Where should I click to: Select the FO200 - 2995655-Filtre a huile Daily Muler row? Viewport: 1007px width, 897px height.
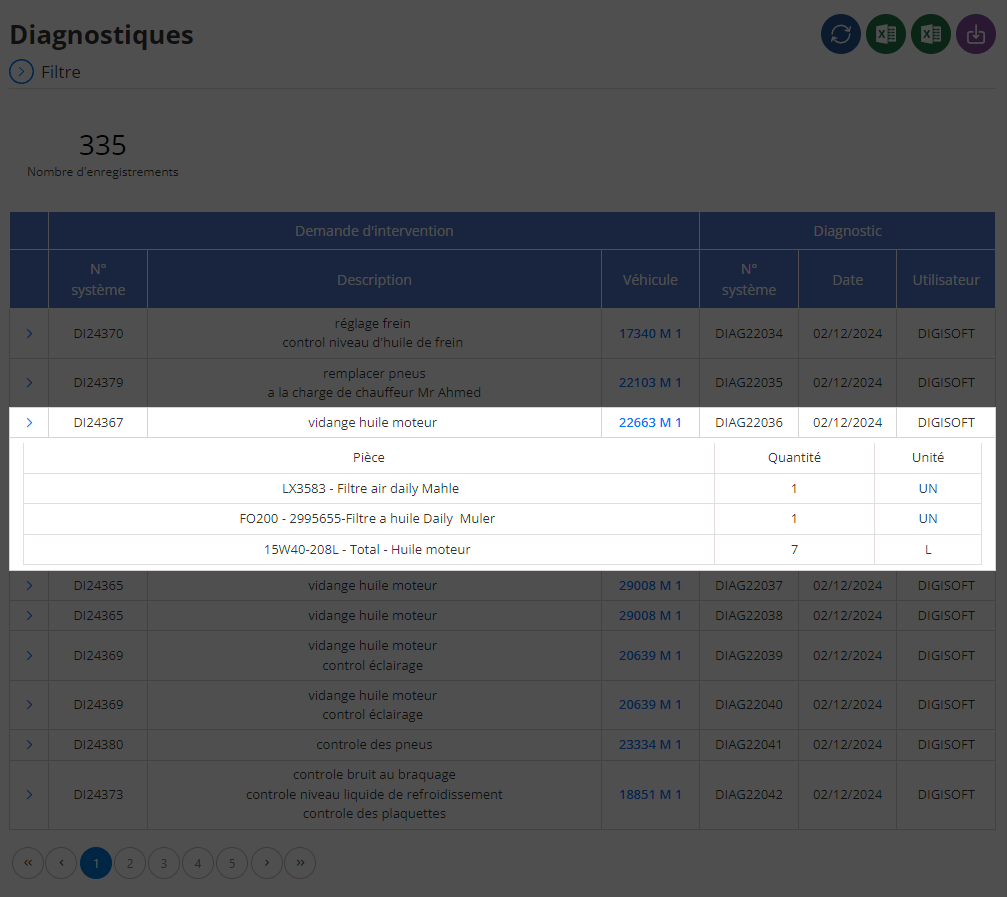pyautogui.click(x=502, y=519)
